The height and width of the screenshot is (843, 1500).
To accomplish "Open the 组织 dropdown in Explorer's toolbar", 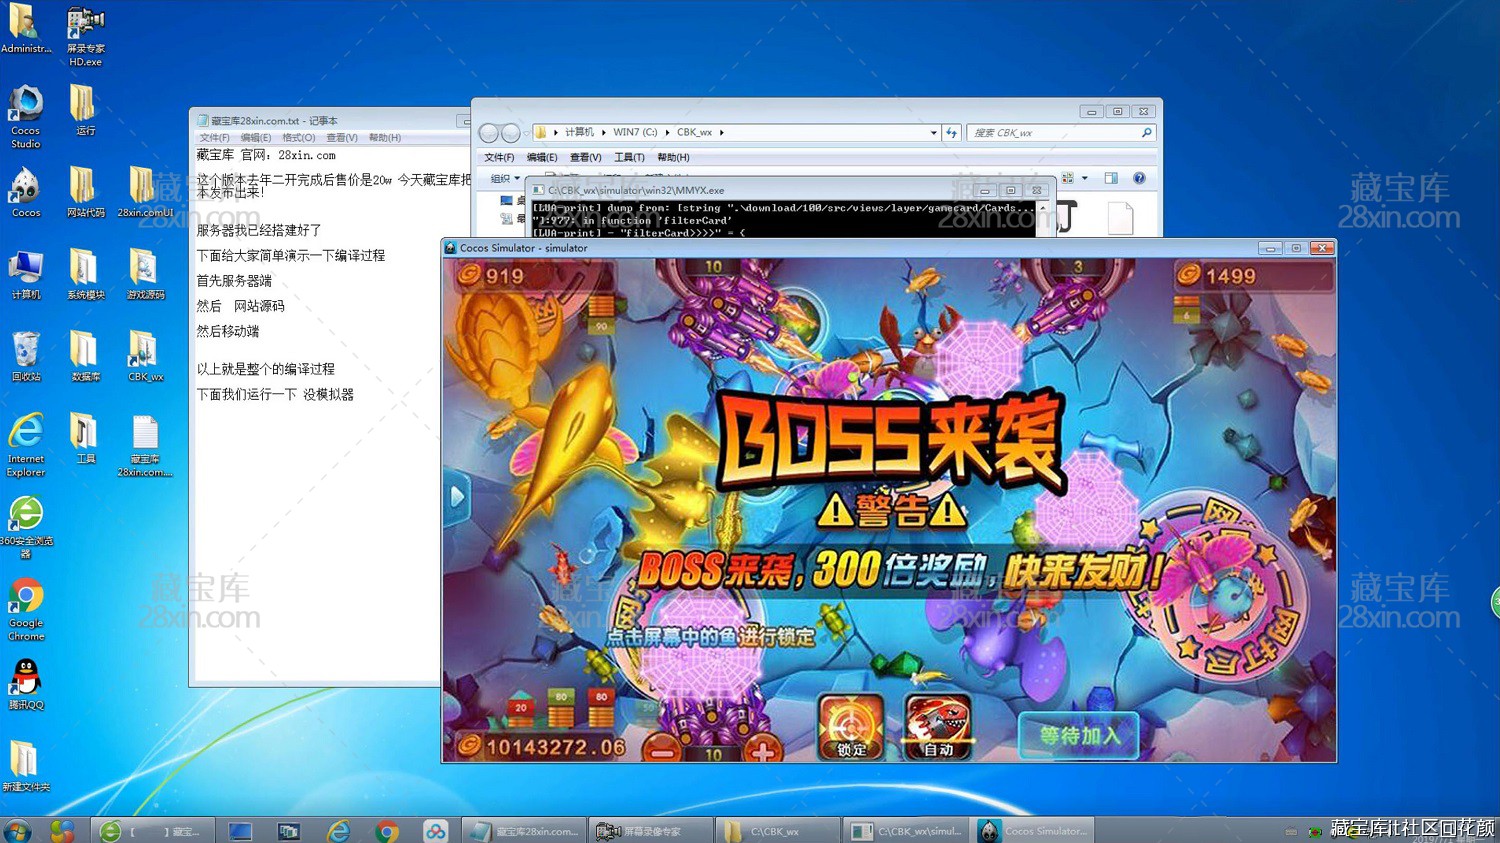I will pyautogui.click(x=505, y=178).
